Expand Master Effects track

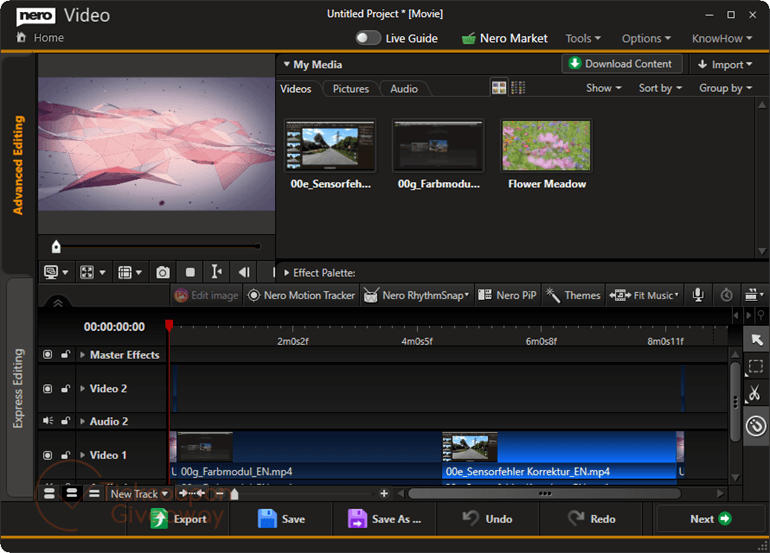[82, 355]
